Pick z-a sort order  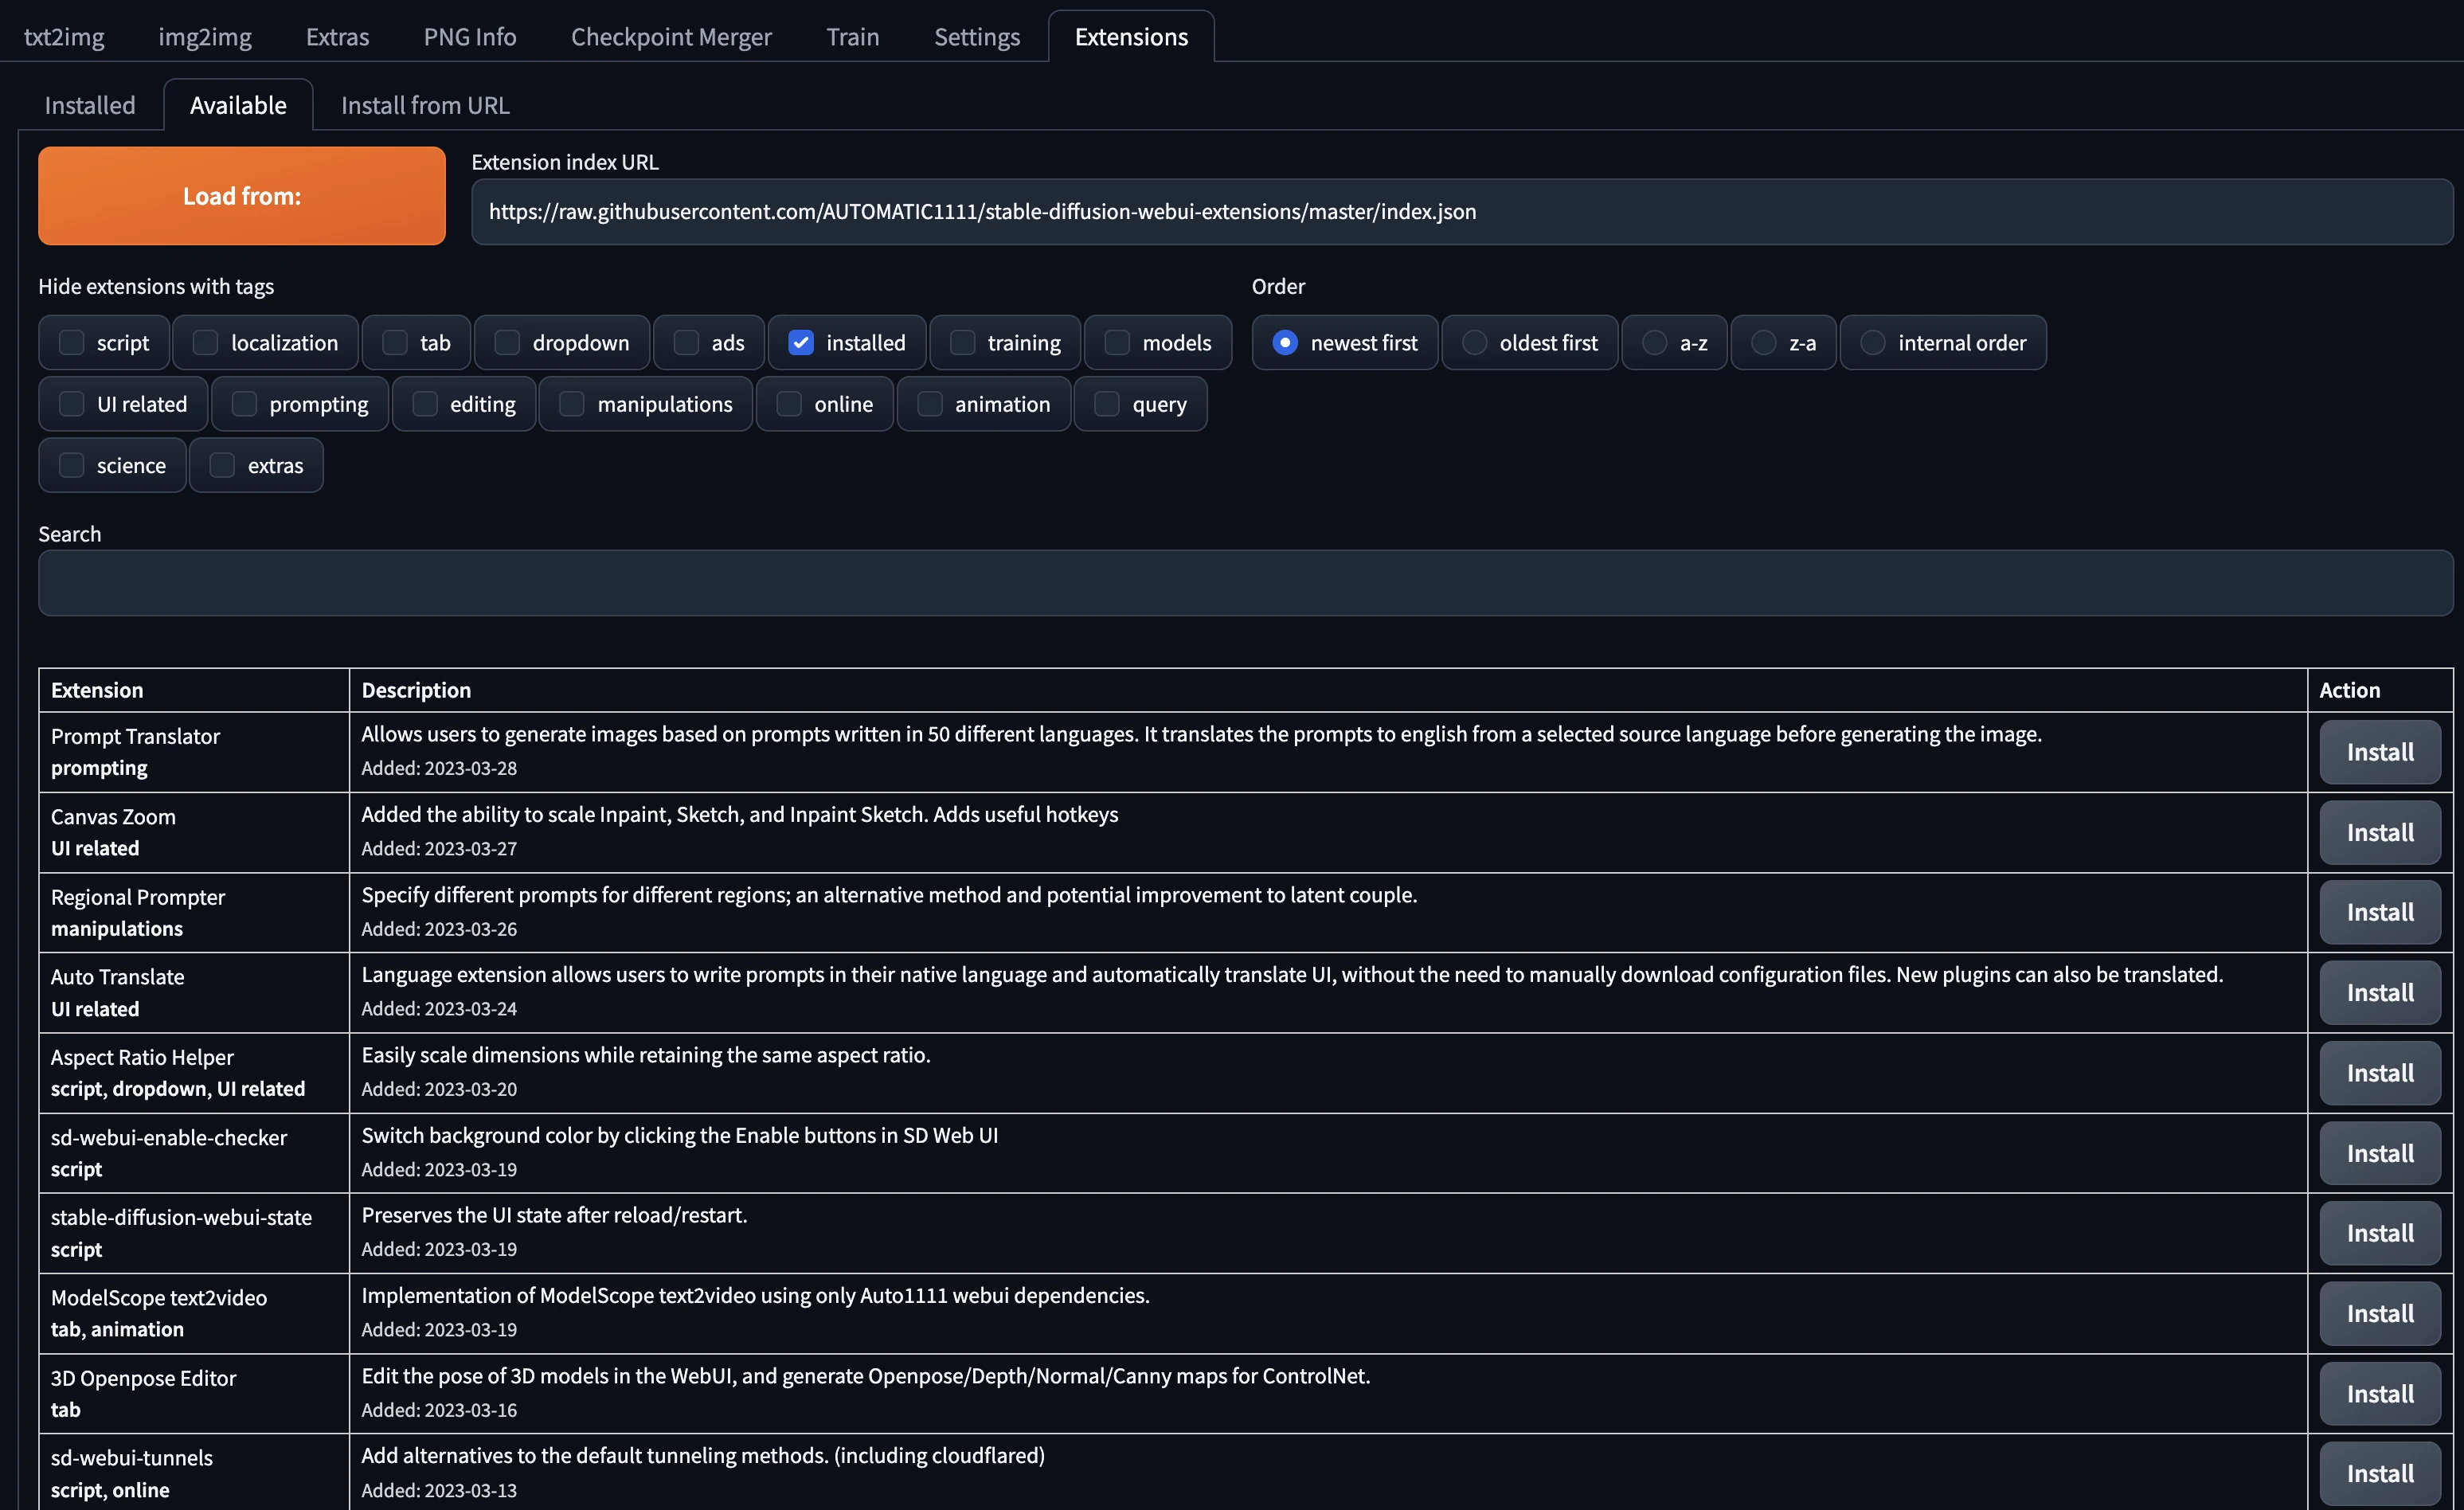(x=1763, y=343)
